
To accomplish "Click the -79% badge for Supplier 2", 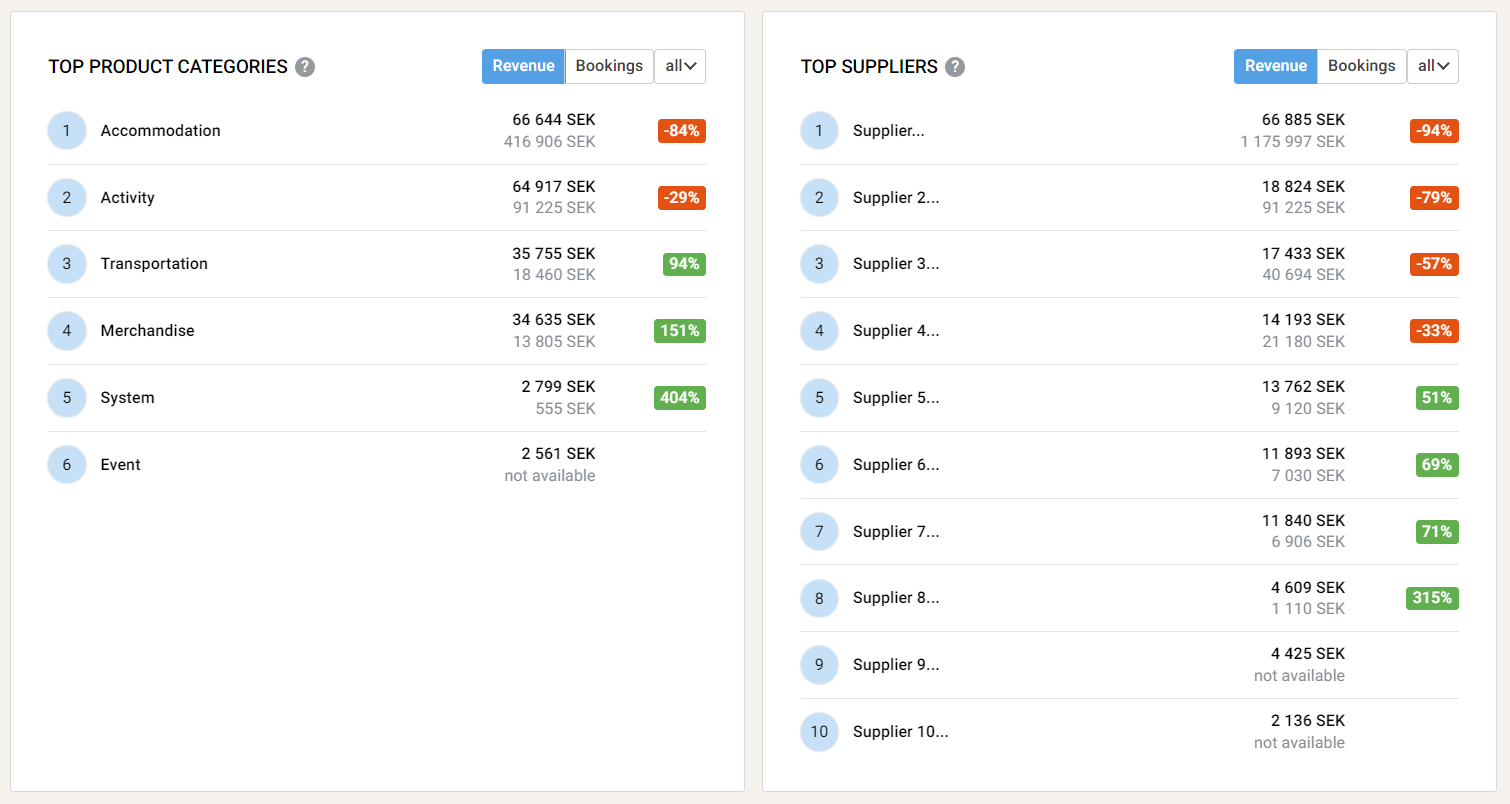I will [1434, 198].
